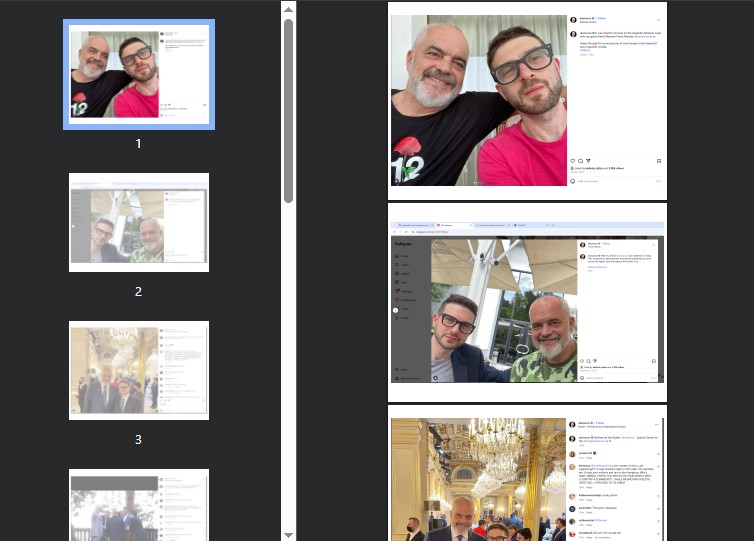Jump to the page 3 thumbnail
754x541 pixels.
tap(138, 369)
